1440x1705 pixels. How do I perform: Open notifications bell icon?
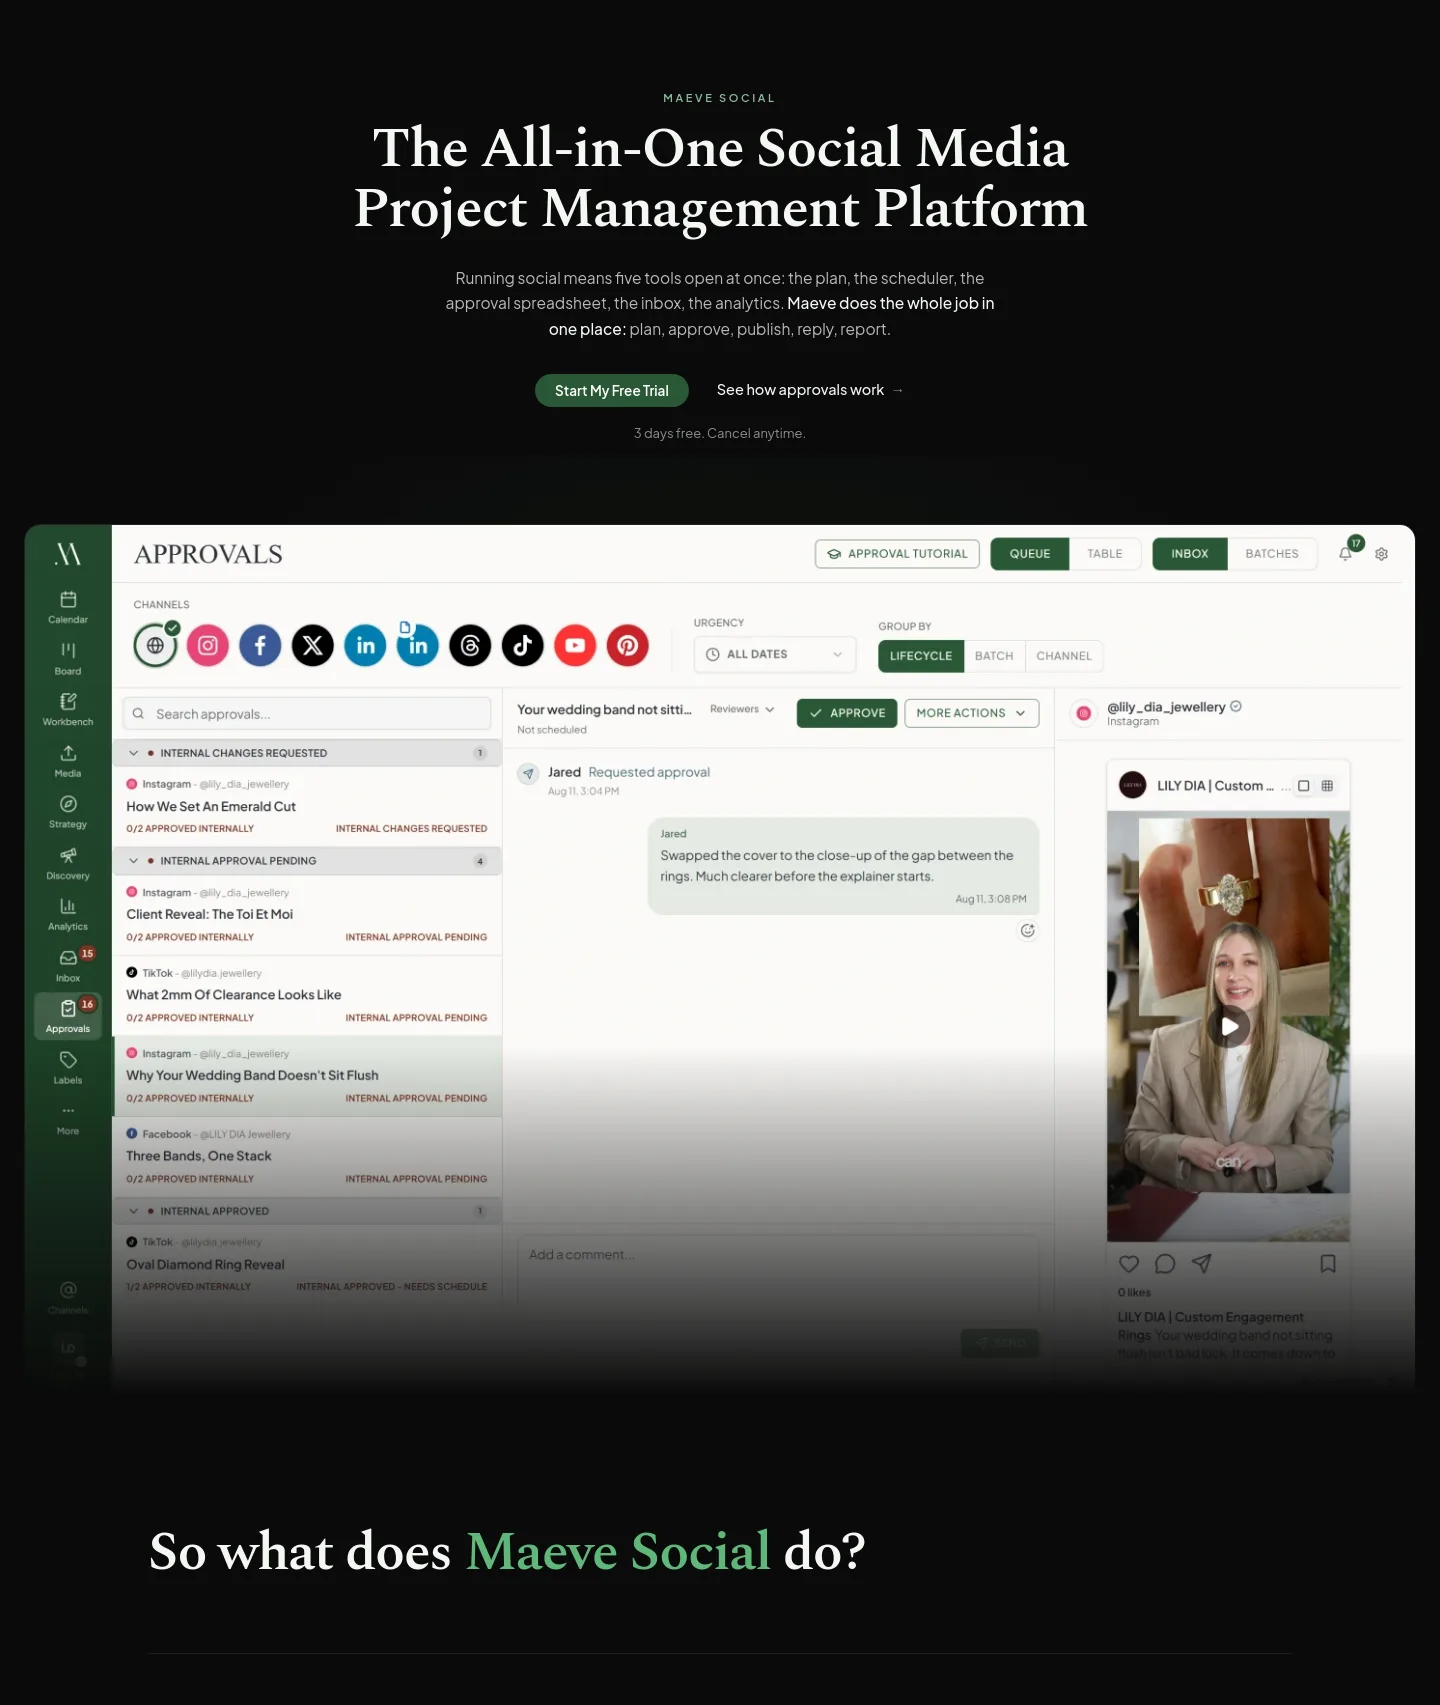(x=1346, y=553)
